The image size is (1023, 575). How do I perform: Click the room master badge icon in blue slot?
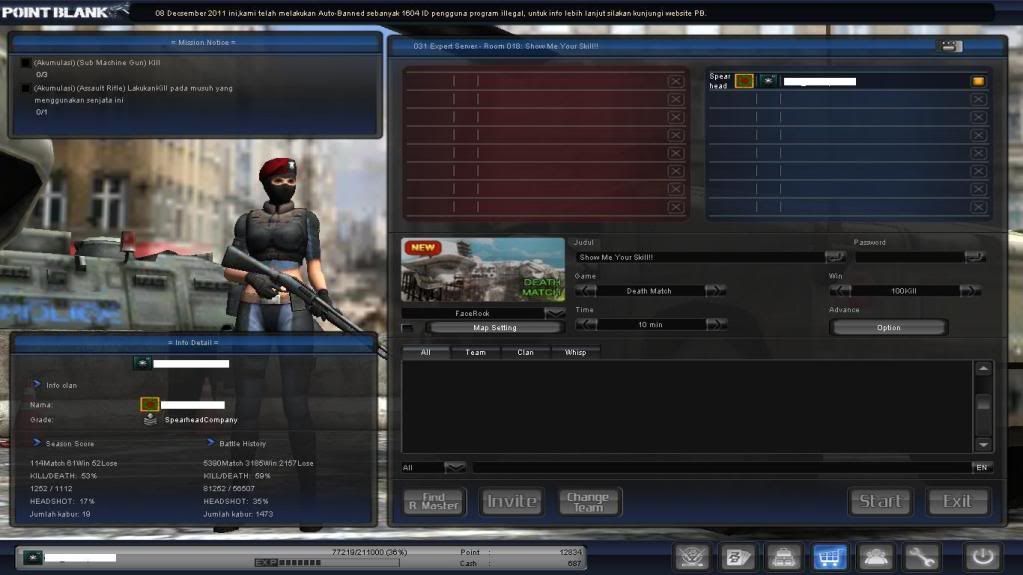point(978,81)
